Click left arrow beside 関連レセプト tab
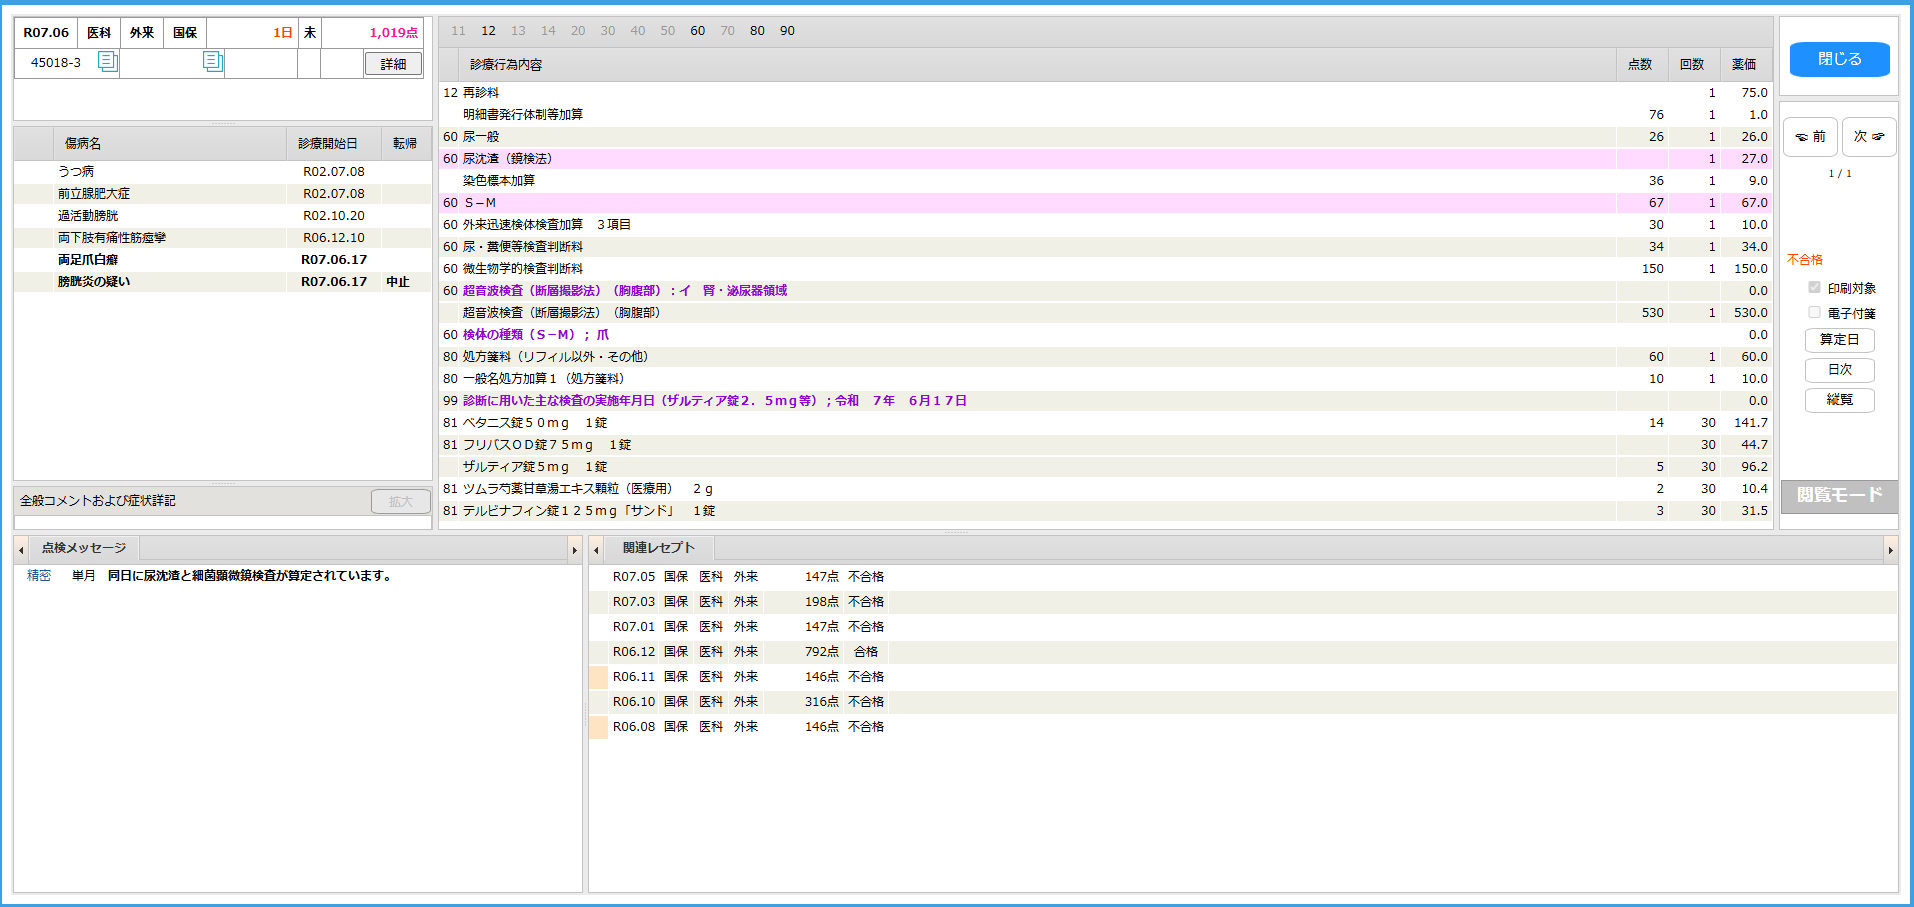 point(597,549)
